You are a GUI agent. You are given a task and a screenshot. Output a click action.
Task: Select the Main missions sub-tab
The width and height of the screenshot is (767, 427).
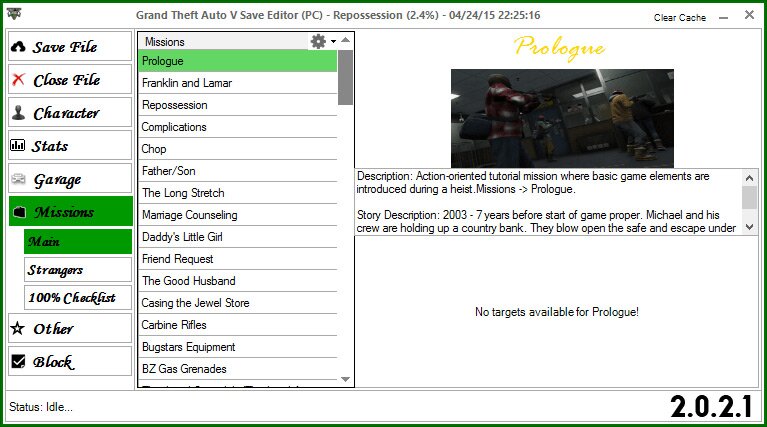77,242
